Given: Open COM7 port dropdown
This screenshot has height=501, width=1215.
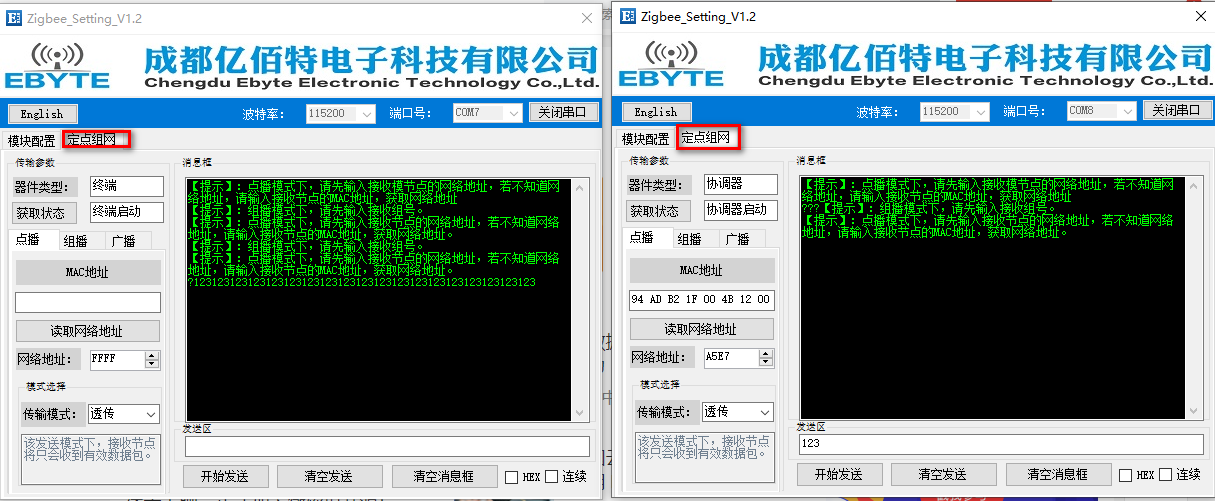Looking at the screenshot, I should [x=488, y=113].
